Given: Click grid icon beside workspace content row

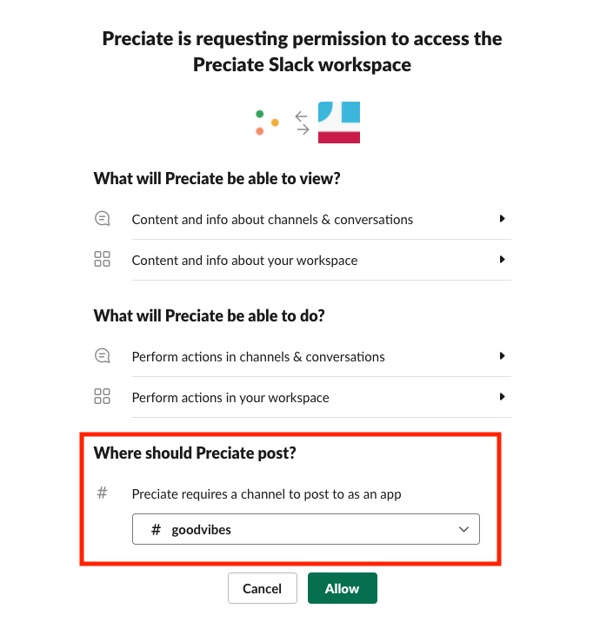Looking at the screenshot, I should pos(102,259).
